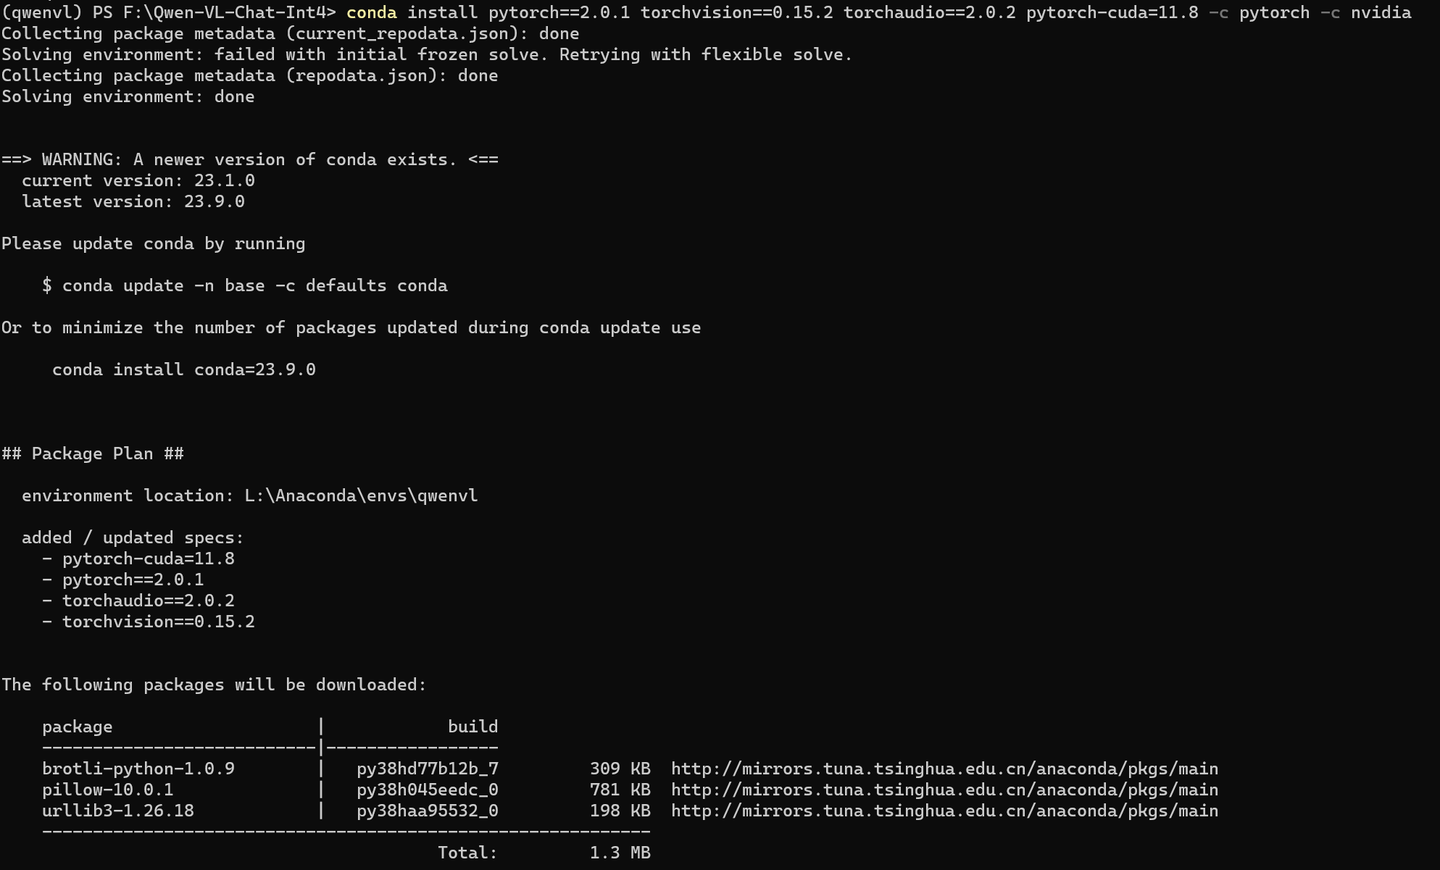Screen dimensions: 1440x870
Task: Click the 'torchaudio==2.0.2' spec entry in the list
Action: click(x=148, y=600)
